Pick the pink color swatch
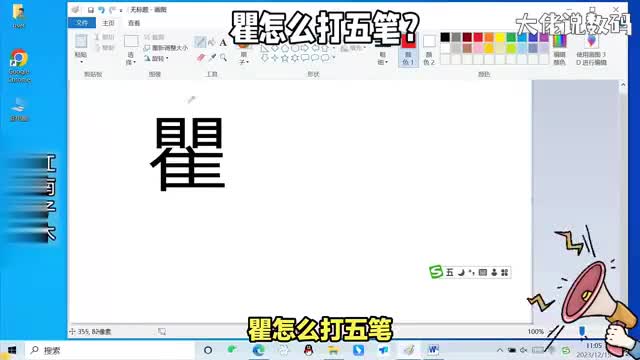Screen dimensions: 640x360 point(478,49)
